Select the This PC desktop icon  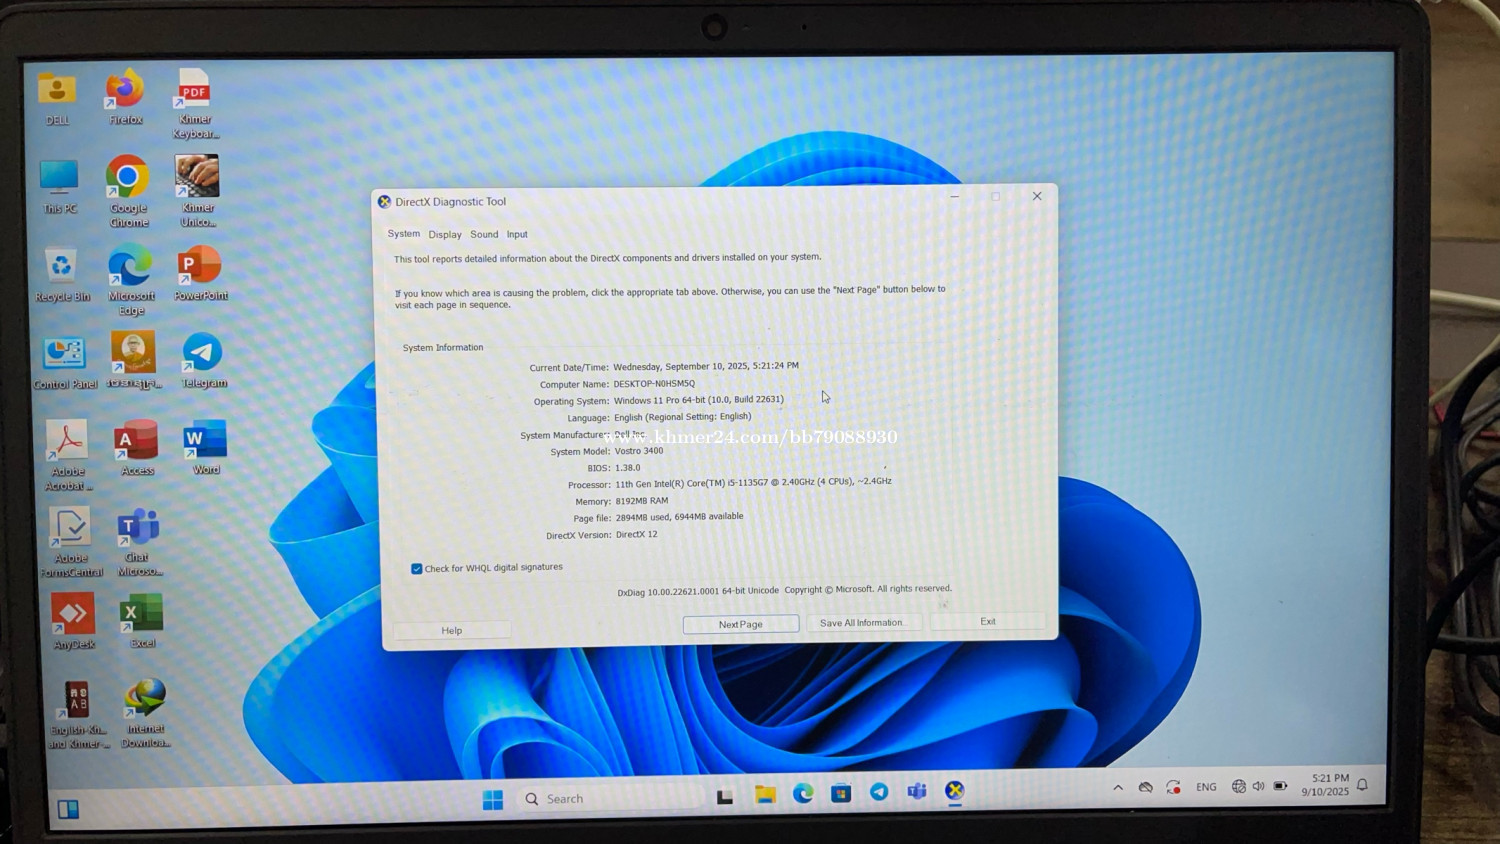(59, 186)
